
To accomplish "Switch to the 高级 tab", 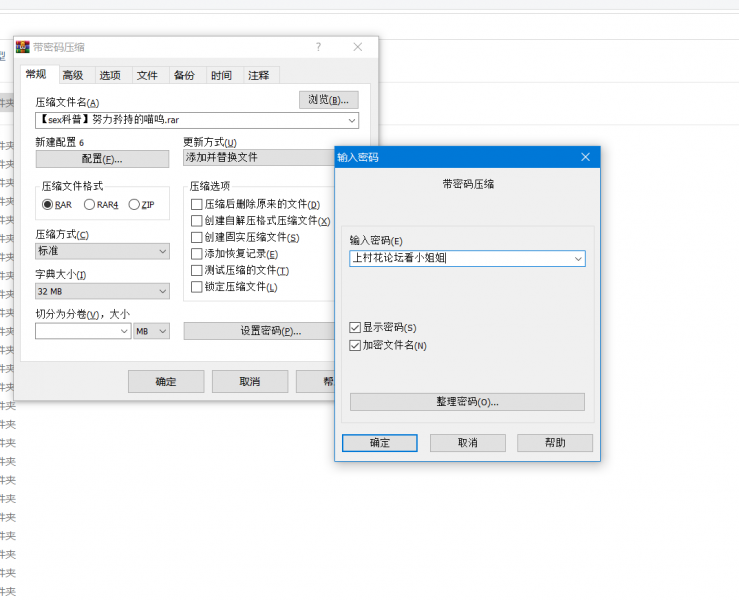I will 73,75.
